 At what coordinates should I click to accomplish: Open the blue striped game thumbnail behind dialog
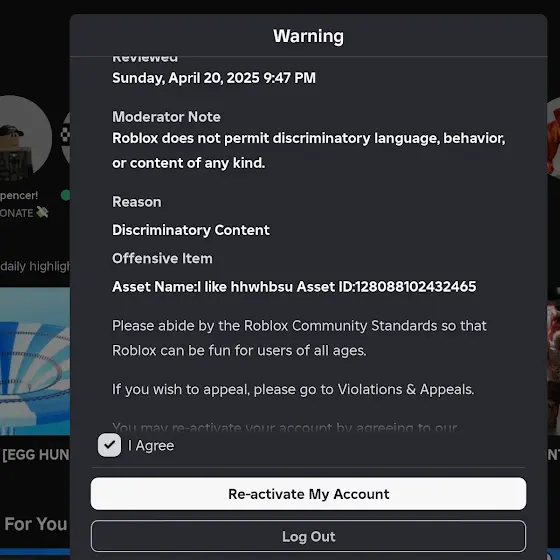pos(35,361)
